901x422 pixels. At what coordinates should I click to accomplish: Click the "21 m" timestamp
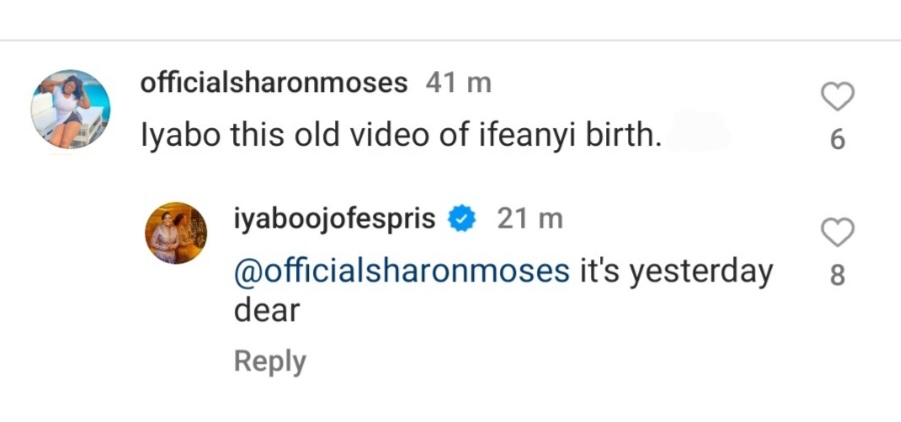[530, 219]
